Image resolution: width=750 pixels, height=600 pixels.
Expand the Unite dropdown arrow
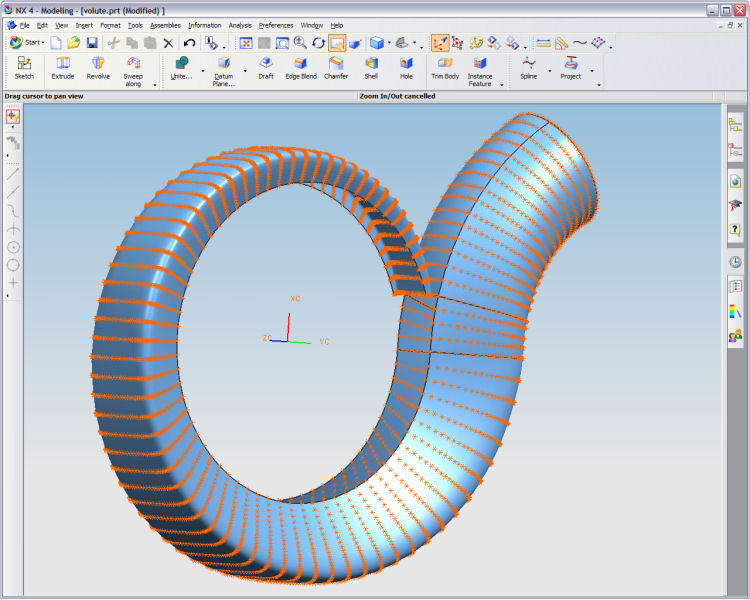click(203, 71)
